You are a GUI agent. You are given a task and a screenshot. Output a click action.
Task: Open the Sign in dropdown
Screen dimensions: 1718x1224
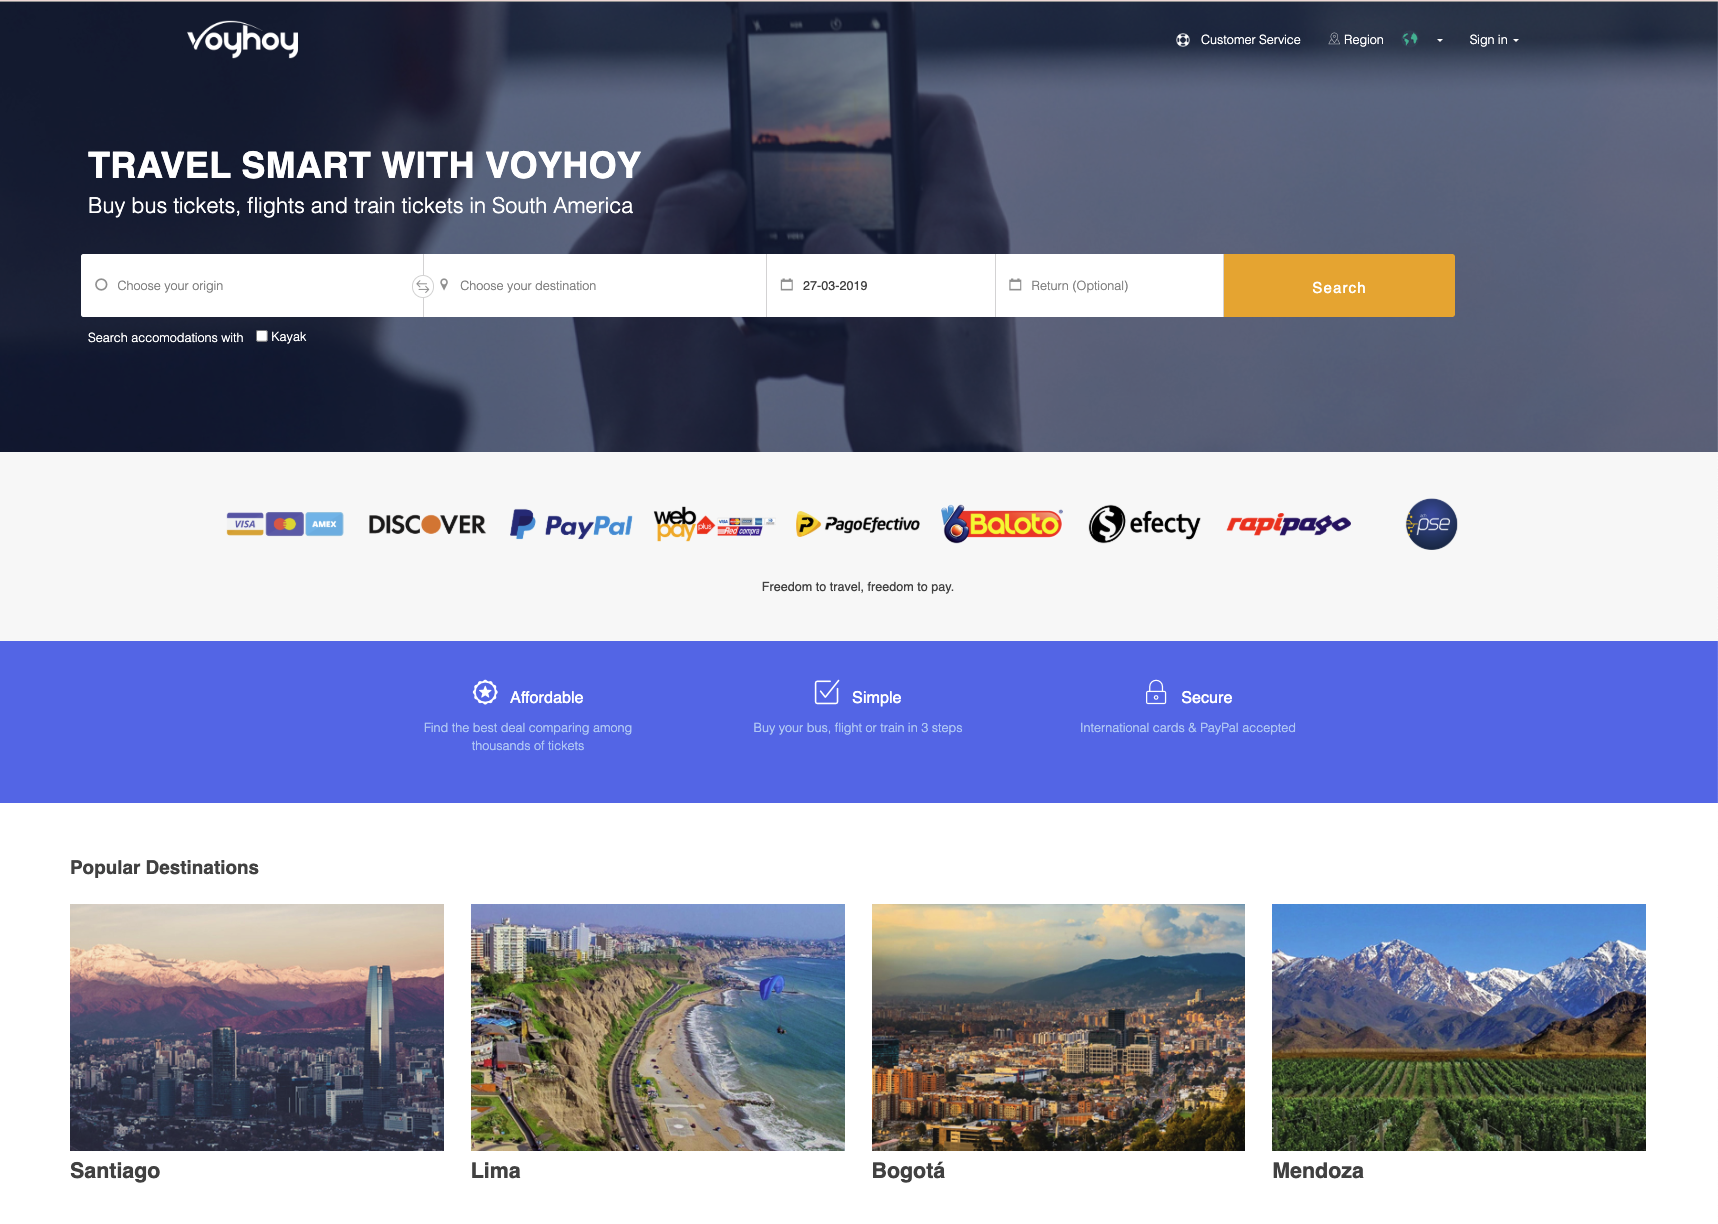point(1494,40)
